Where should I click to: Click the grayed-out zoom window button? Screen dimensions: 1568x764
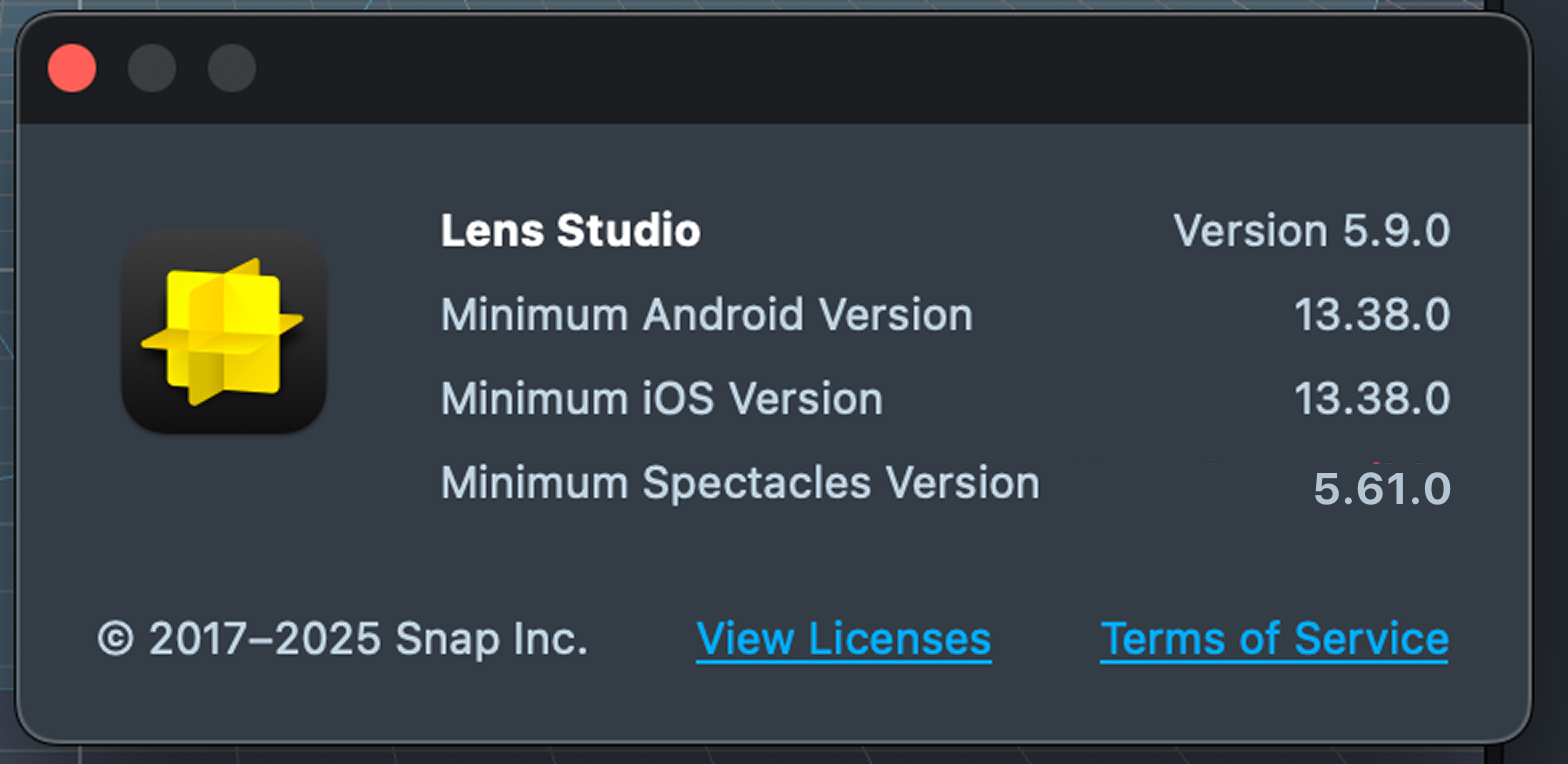[x=232, y=69]
